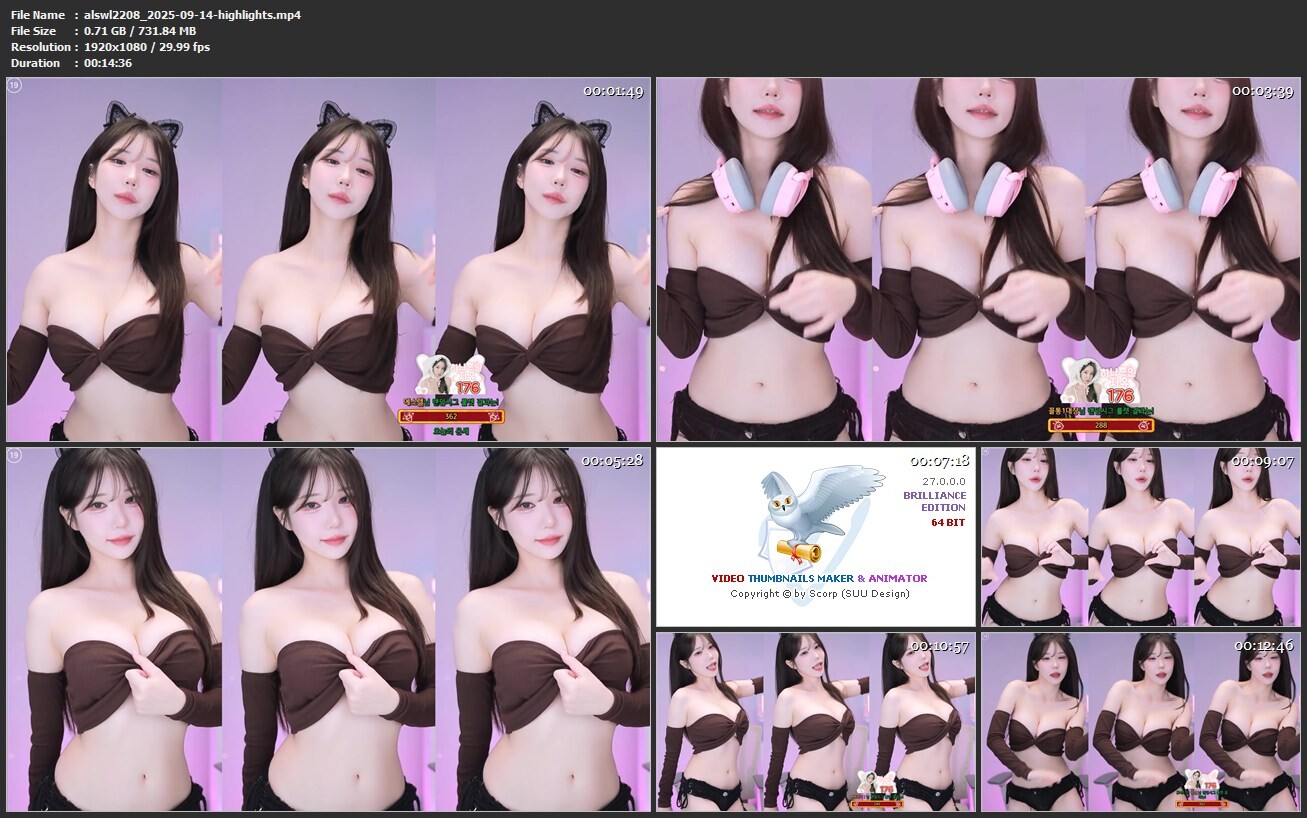Open the thumbnail stamped 00:05:28
This screenshot has height=818, width=1307.
328,629
